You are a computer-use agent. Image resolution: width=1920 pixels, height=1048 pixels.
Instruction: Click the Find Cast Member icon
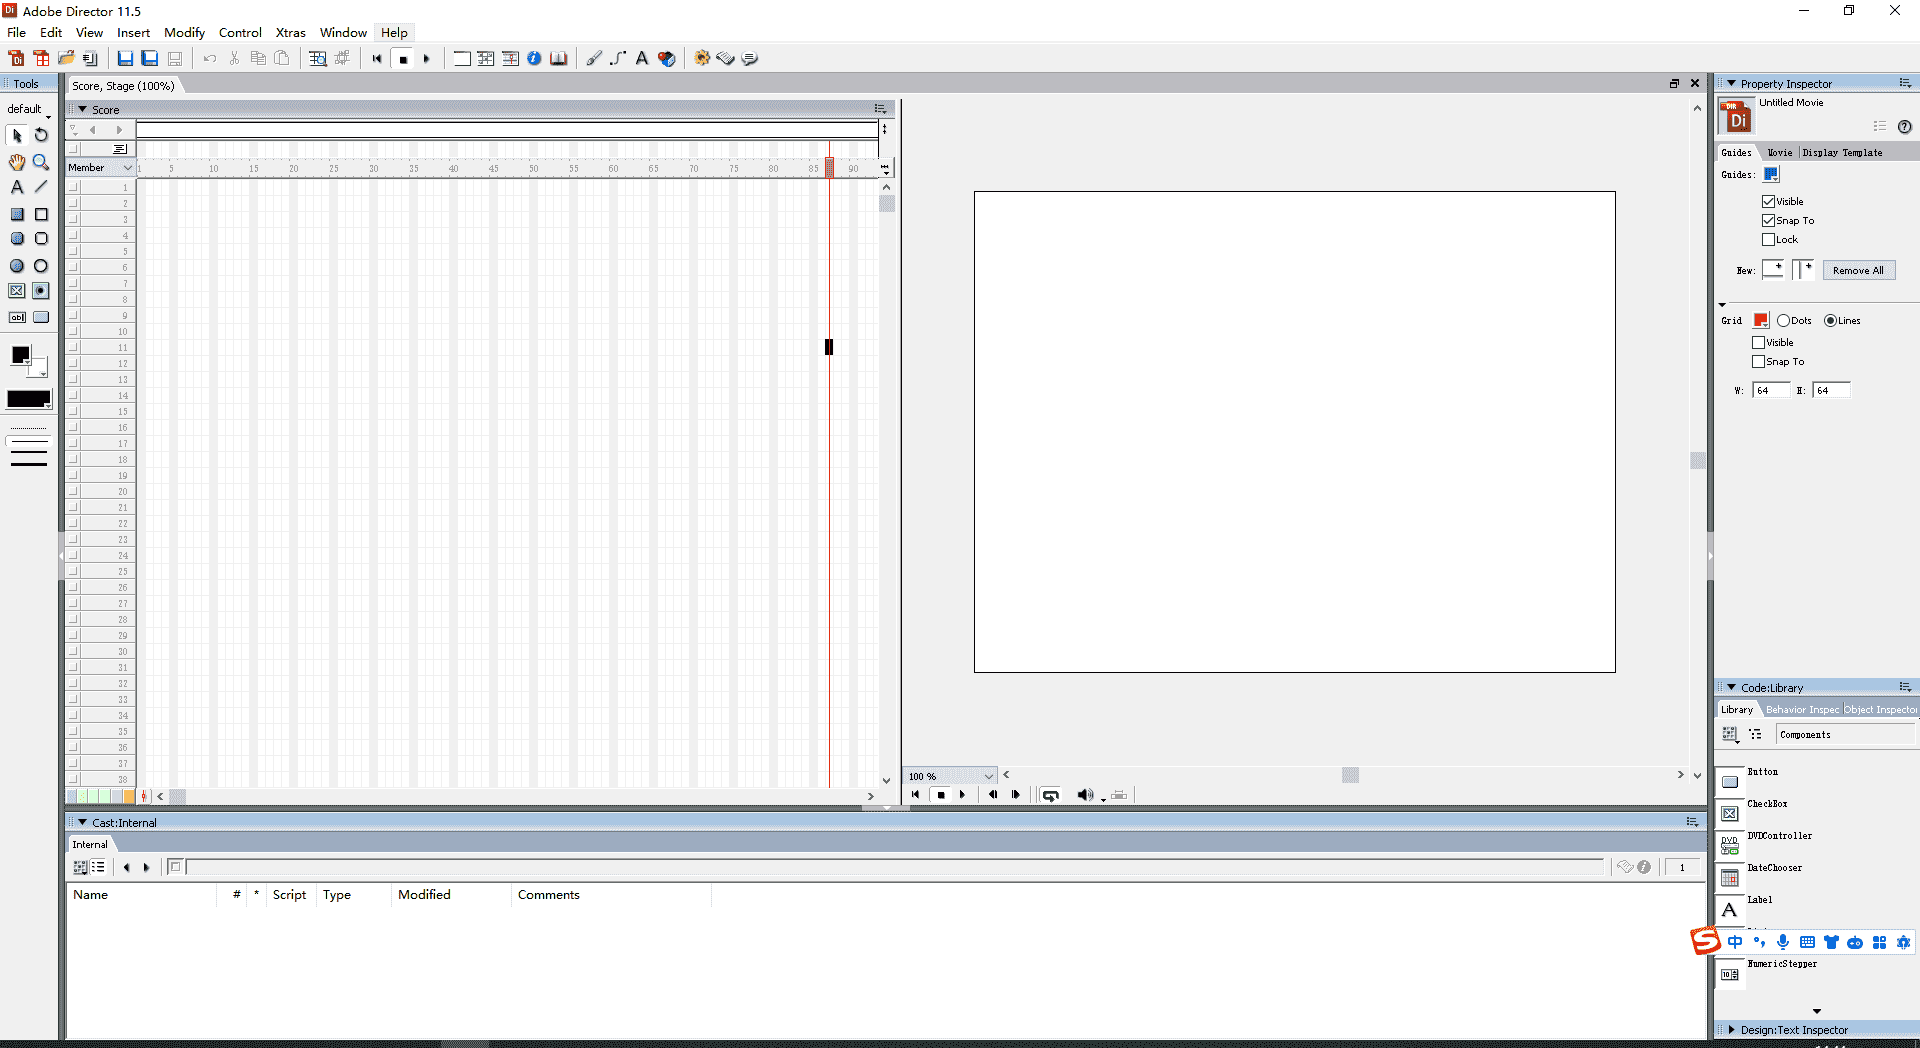pos(318,58)
